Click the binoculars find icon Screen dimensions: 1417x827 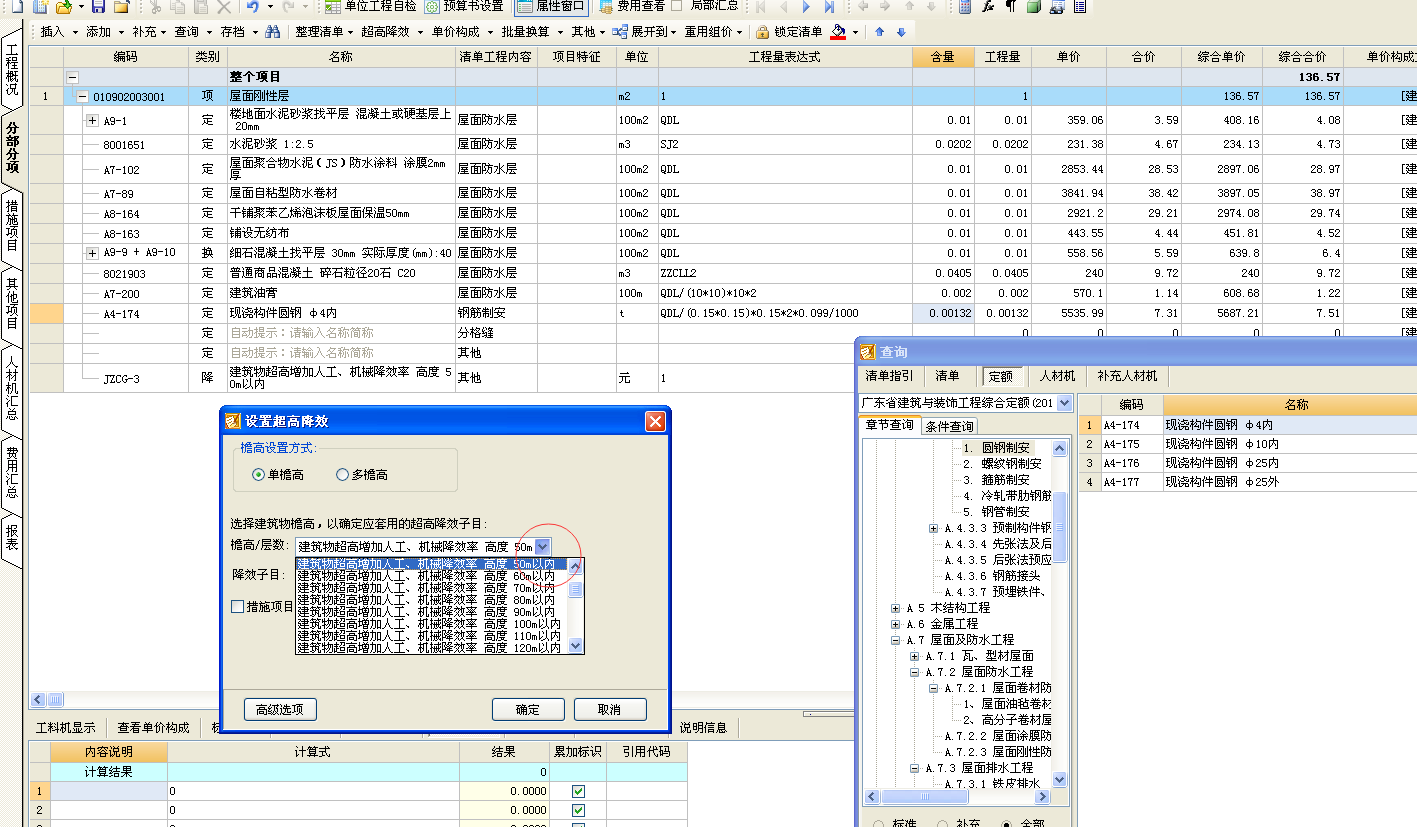coord(272,32)
